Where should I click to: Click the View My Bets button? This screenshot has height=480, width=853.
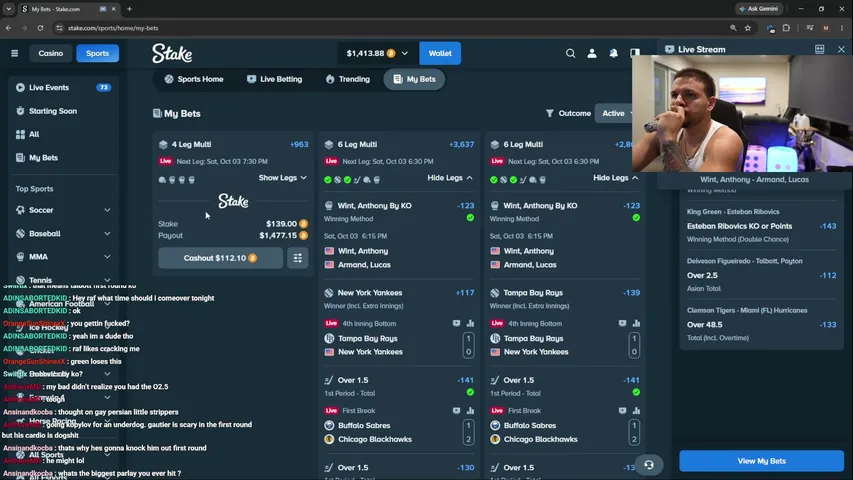(762, 461)
